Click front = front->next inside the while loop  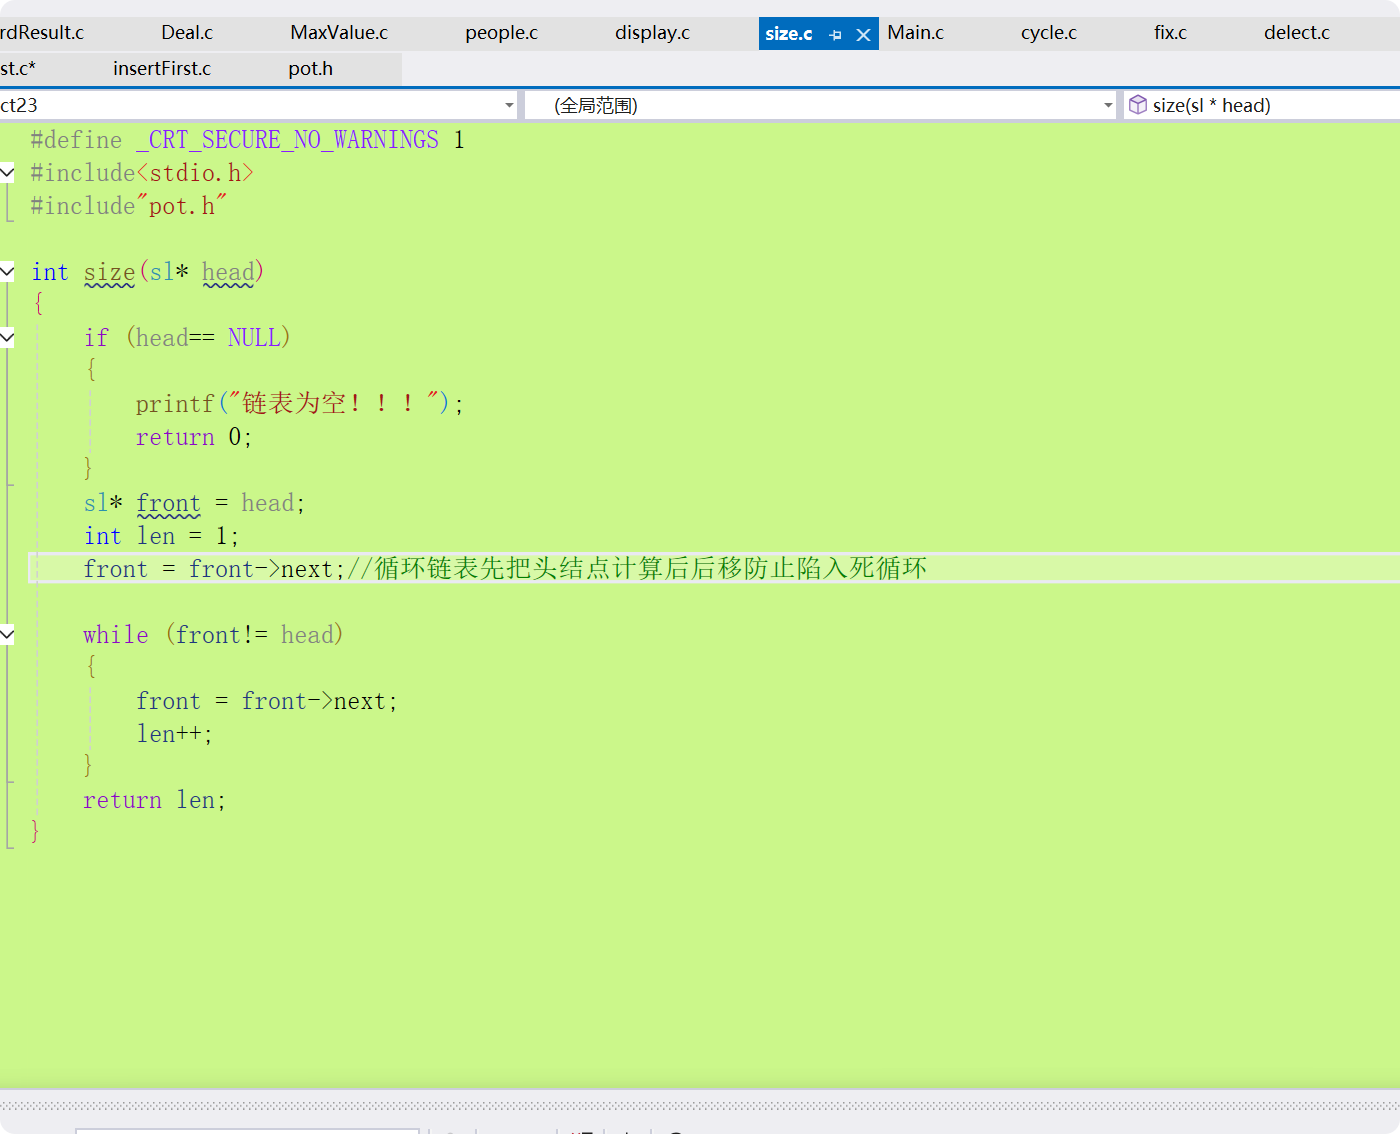(x=267, y=701)
